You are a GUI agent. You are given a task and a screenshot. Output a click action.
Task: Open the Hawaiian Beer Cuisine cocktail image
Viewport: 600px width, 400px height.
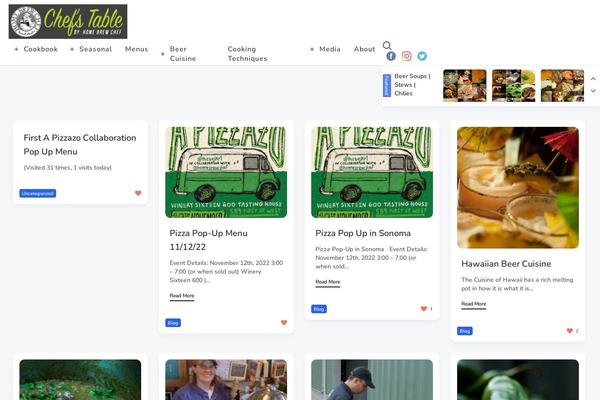point(518,188)
